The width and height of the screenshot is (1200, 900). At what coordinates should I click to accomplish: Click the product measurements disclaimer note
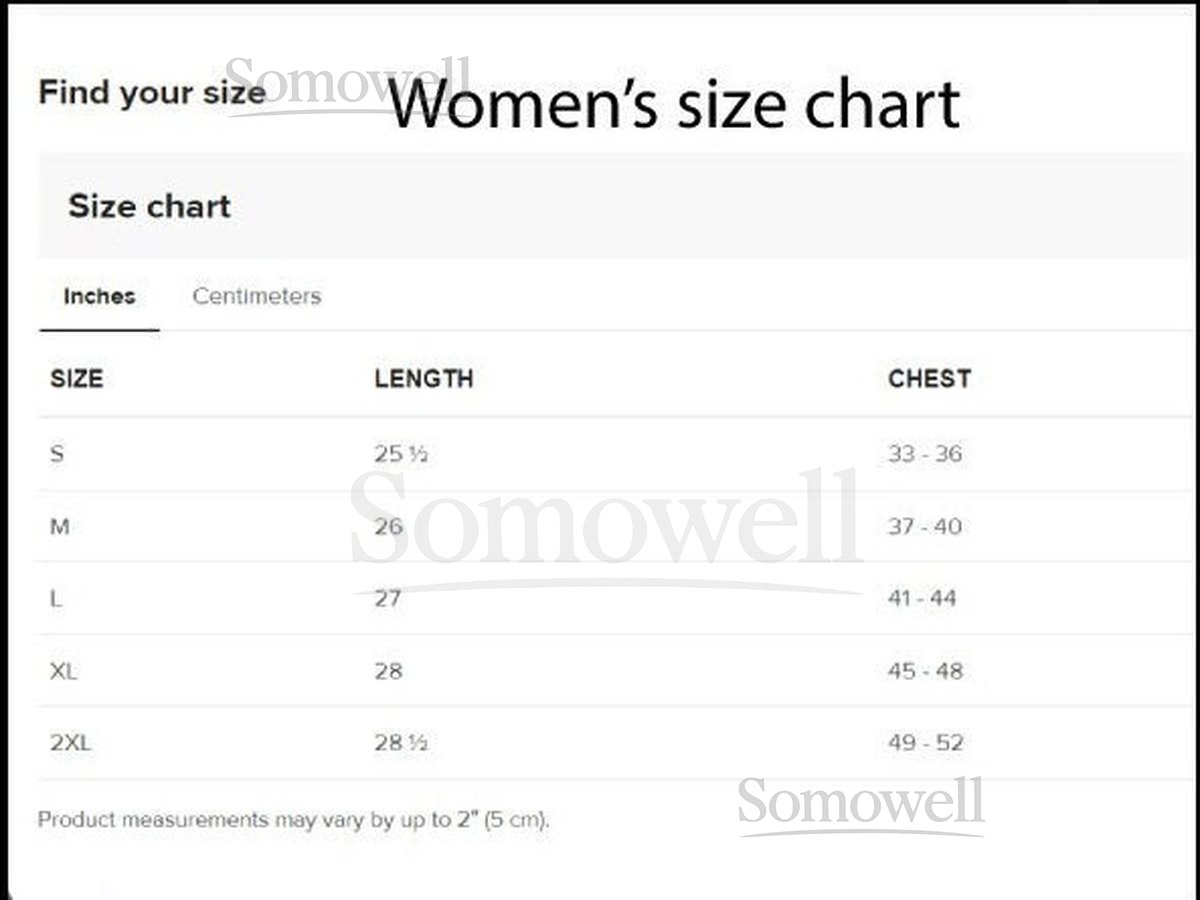tap(293, 820)
